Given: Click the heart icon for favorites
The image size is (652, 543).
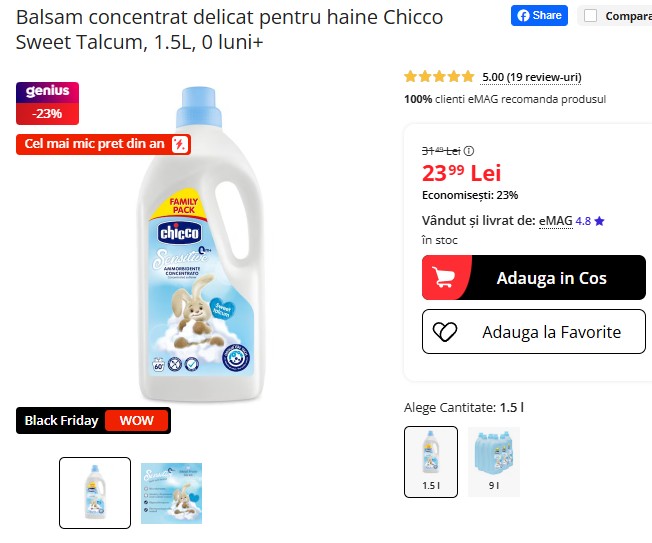Looking at the screenshot, I should click(x=445, y=332).
